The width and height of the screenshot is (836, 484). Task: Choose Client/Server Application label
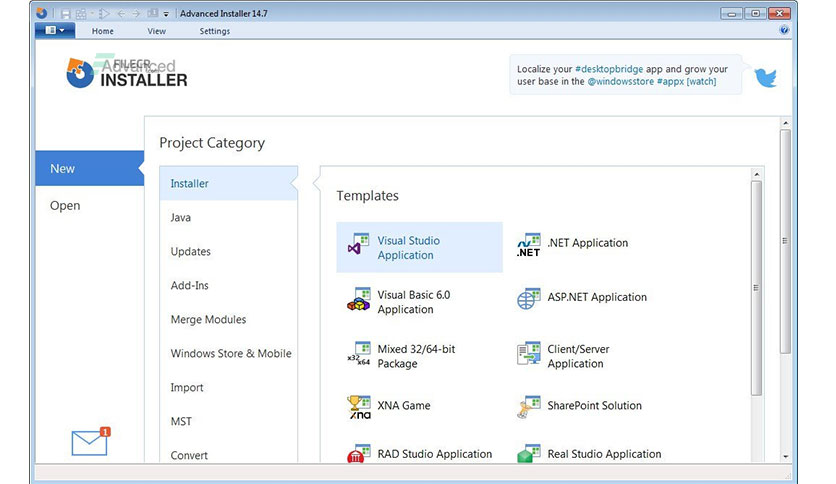(578, 357)
